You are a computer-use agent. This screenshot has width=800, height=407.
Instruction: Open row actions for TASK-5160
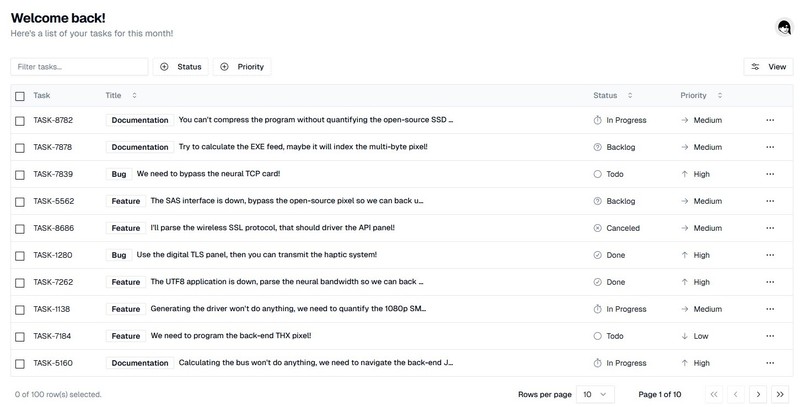tap(770, 363)
